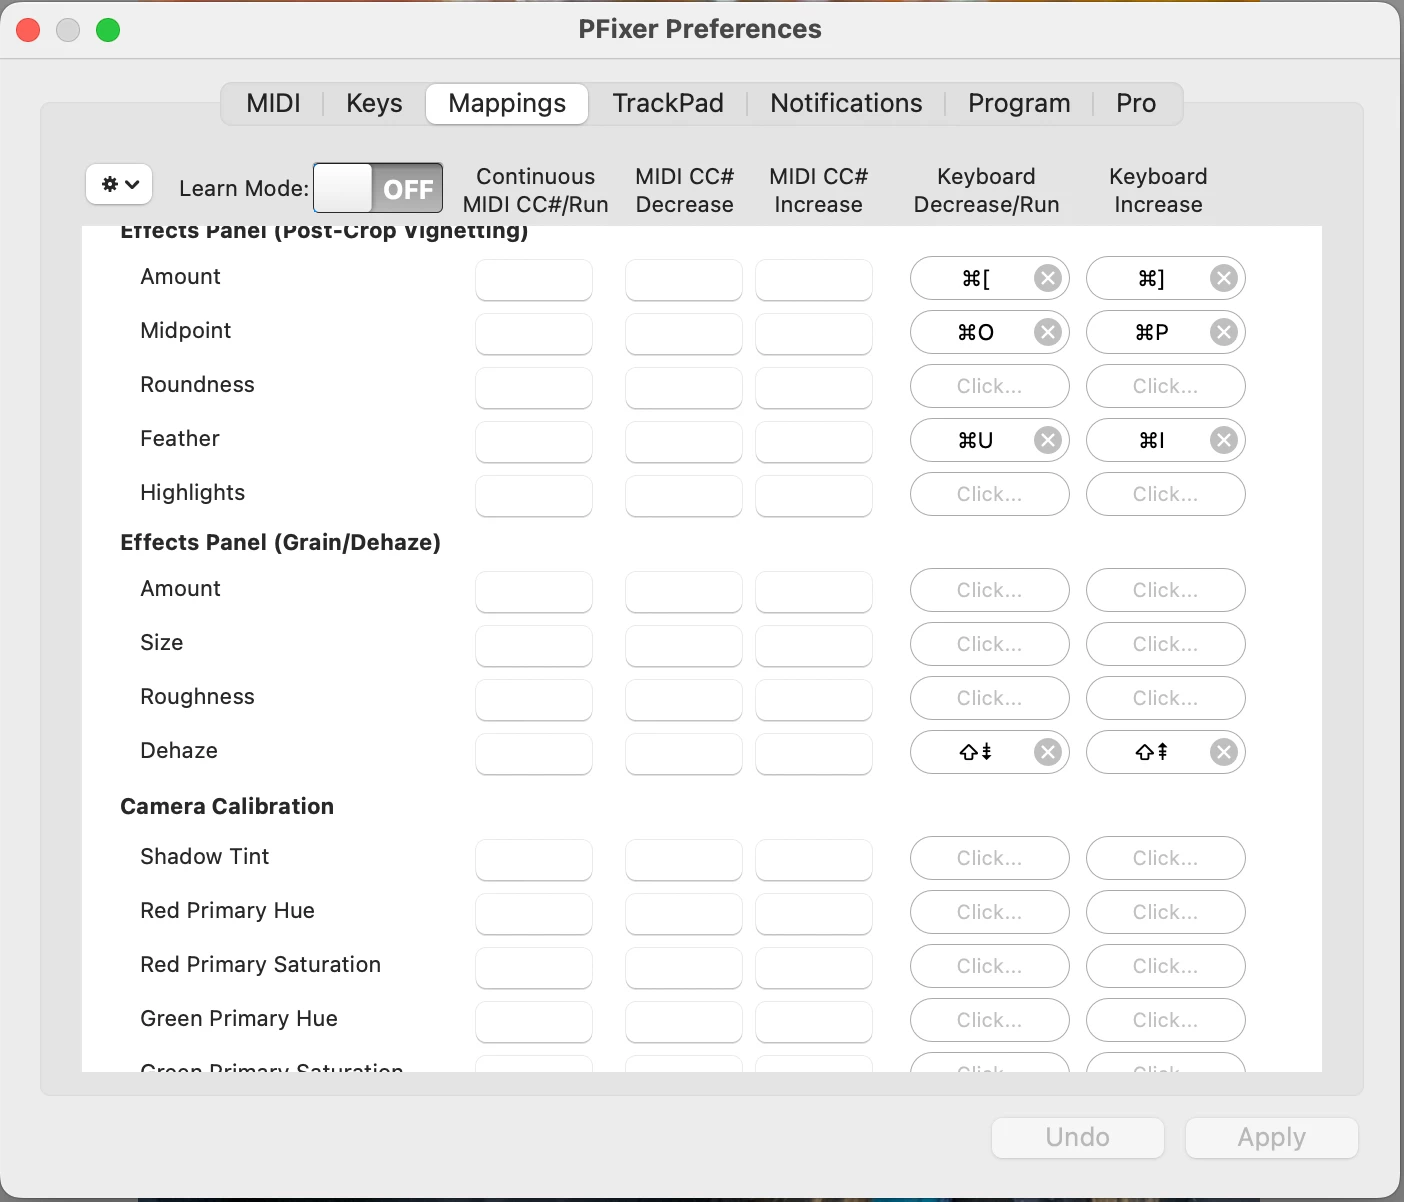Click the Apply button
1404x1202 pixels.
pyautogui.click(x=1272, y=1138)
